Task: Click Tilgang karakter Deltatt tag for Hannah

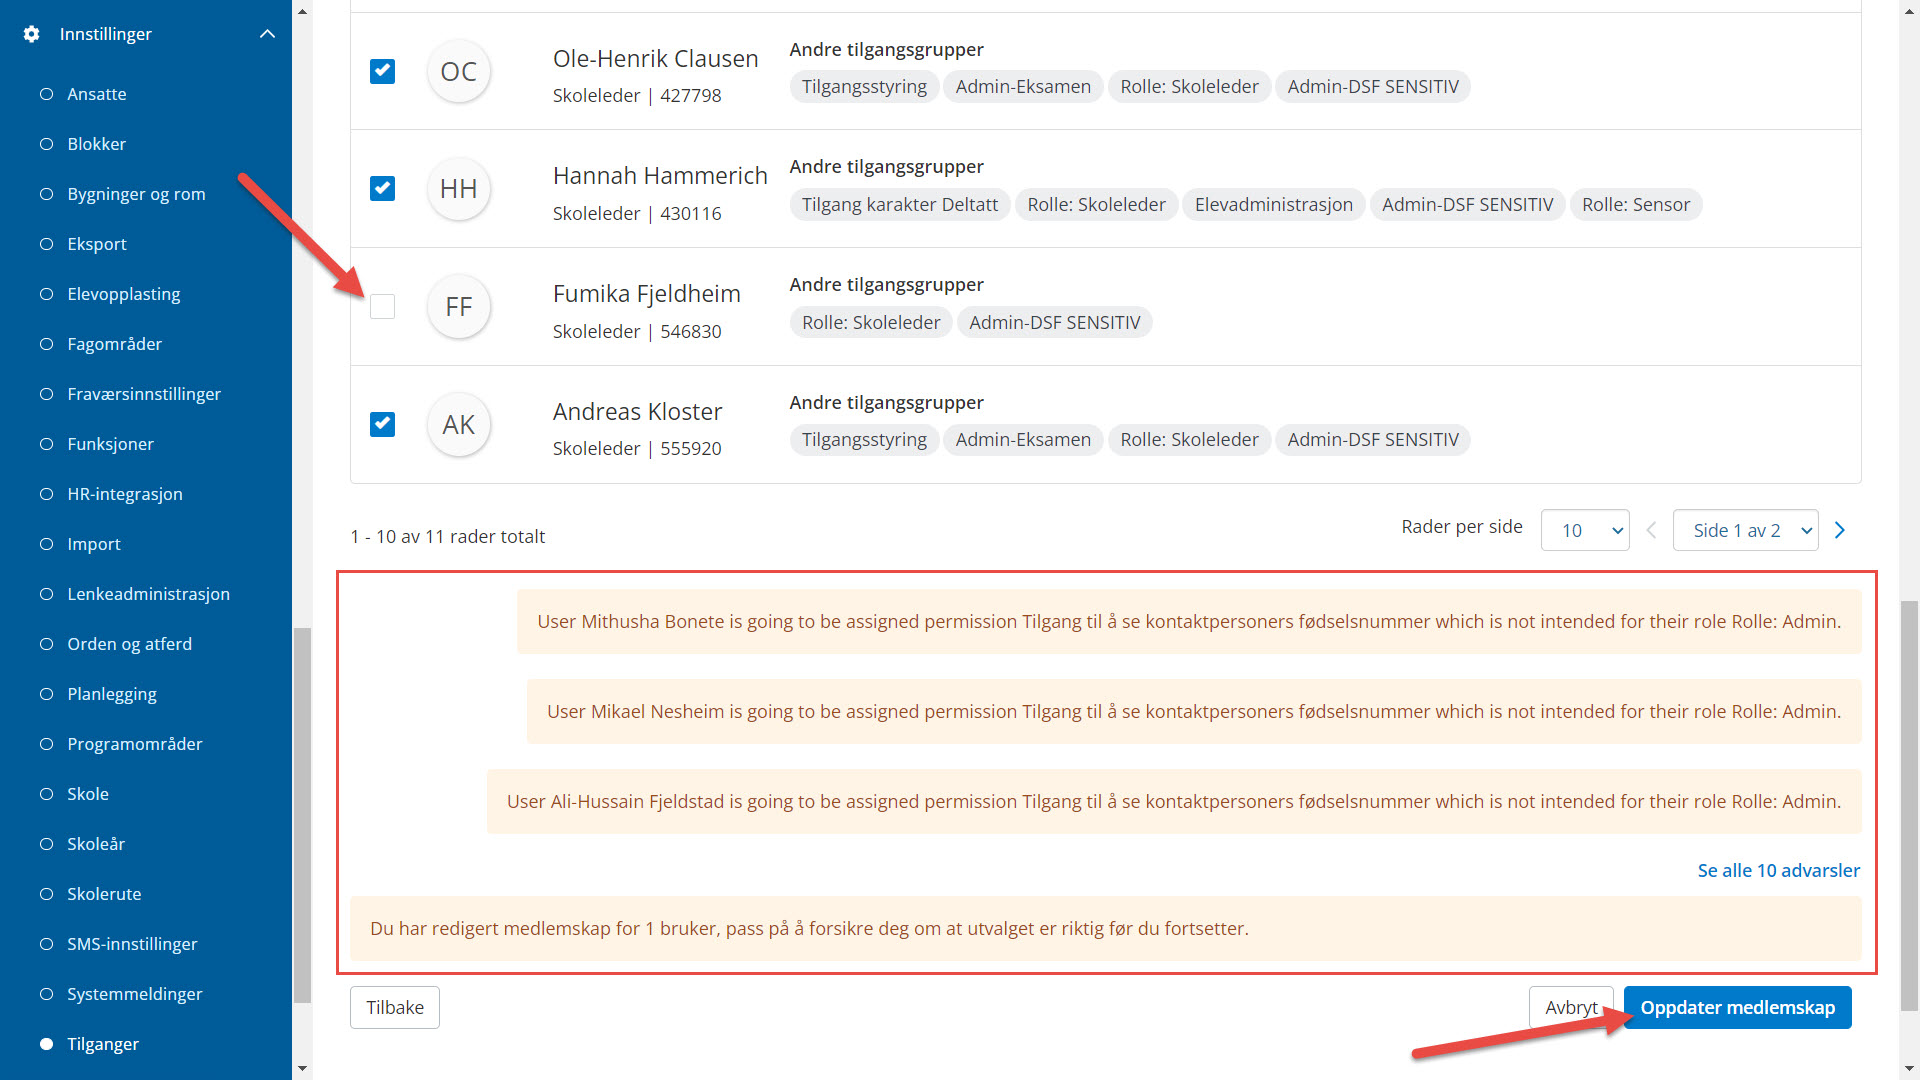Action: [x=900, y=204]
